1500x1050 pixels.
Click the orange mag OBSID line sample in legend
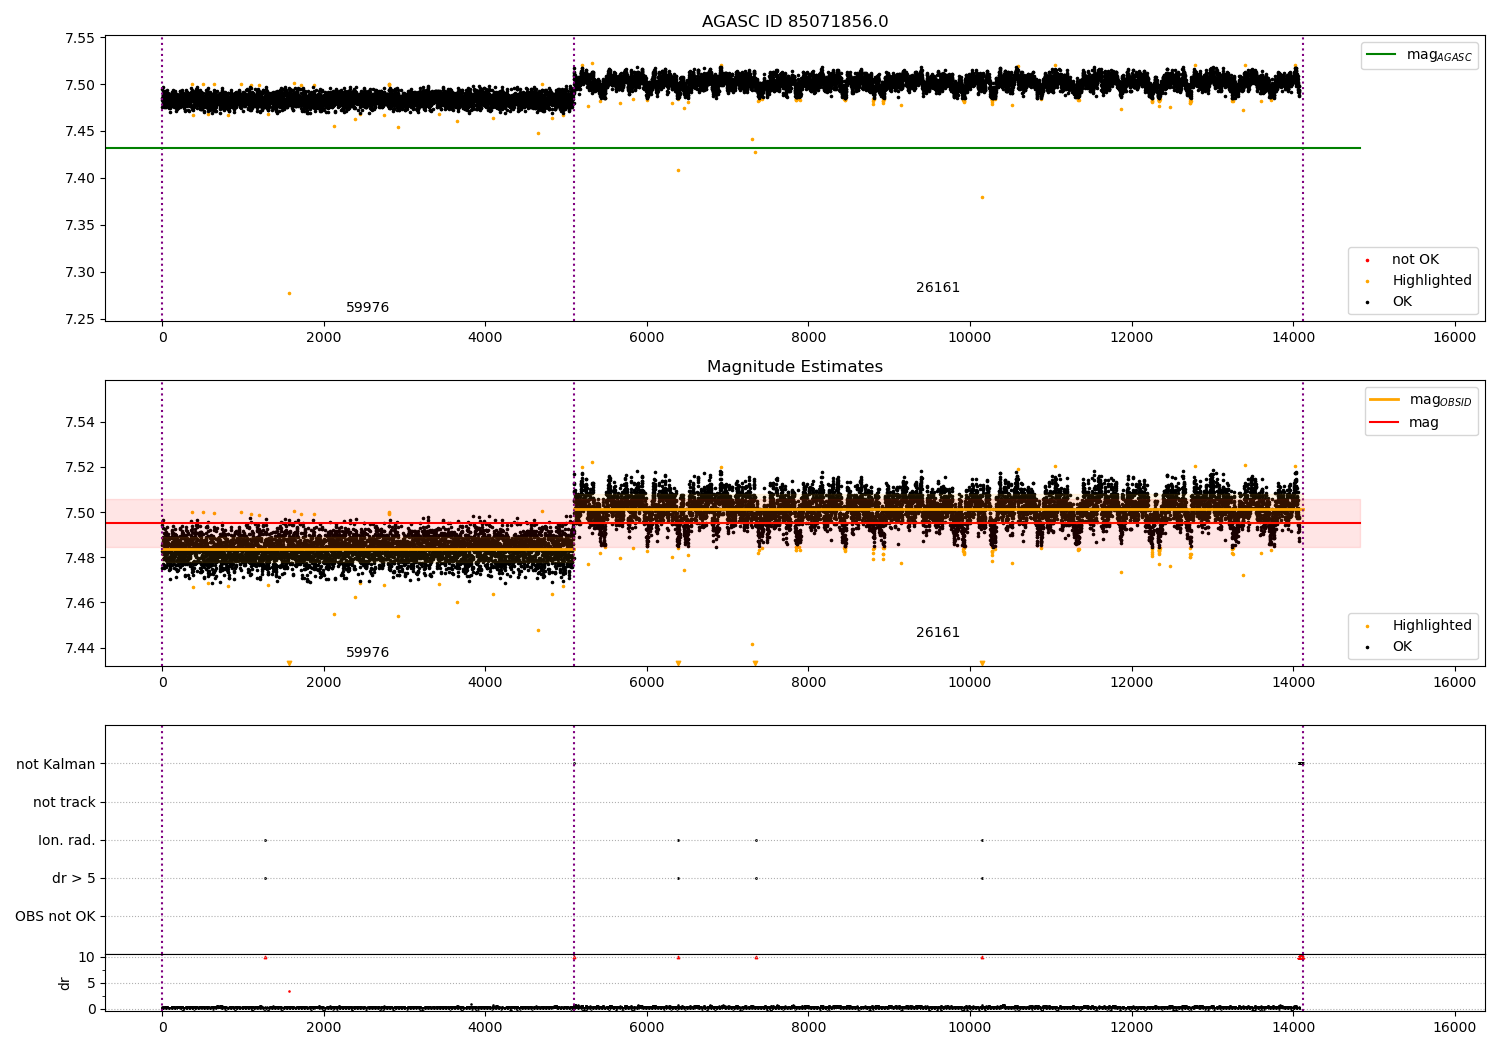point(1385,399)
